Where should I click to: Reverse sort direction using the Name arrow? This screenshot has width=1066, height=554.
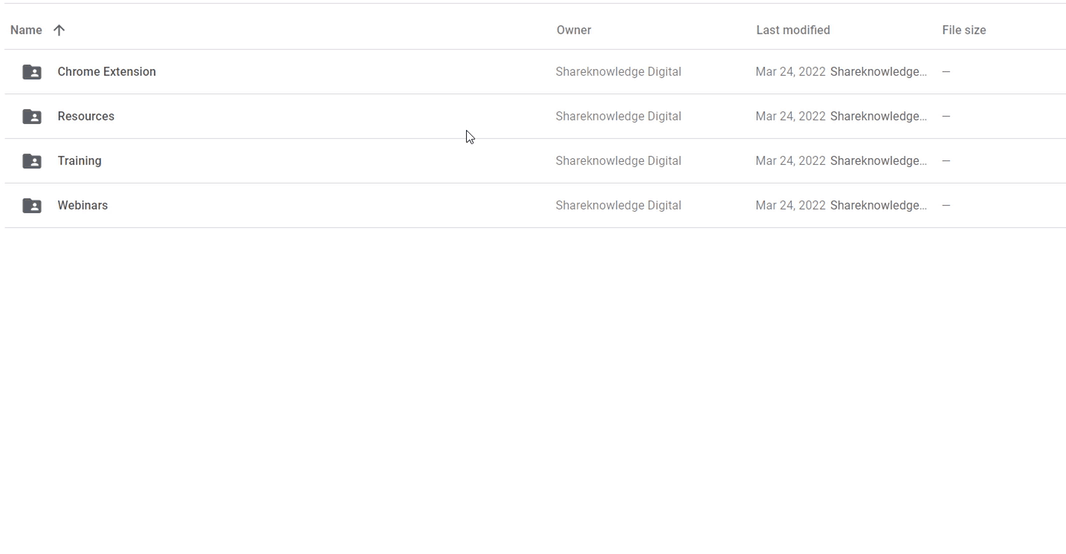pos(59,30)
